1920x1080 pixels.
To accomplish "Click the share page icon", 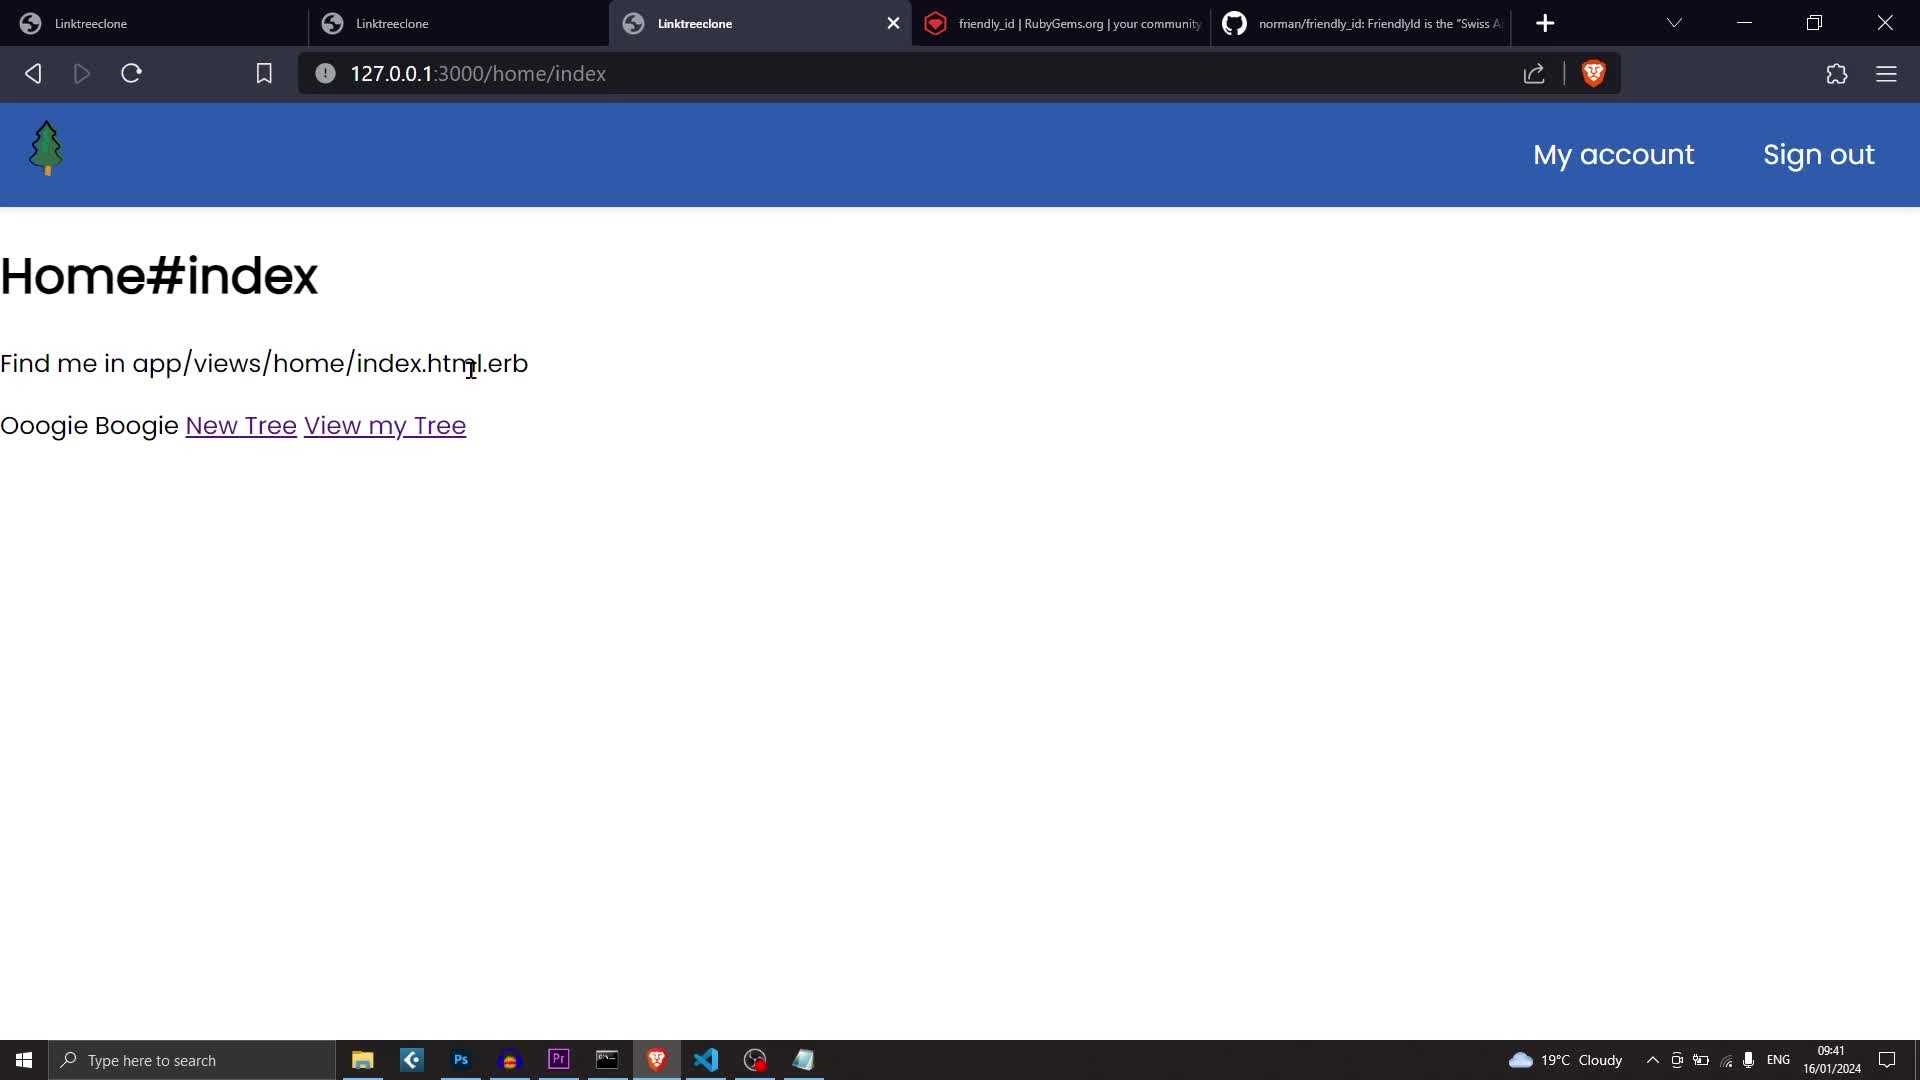I will 1534,73.
